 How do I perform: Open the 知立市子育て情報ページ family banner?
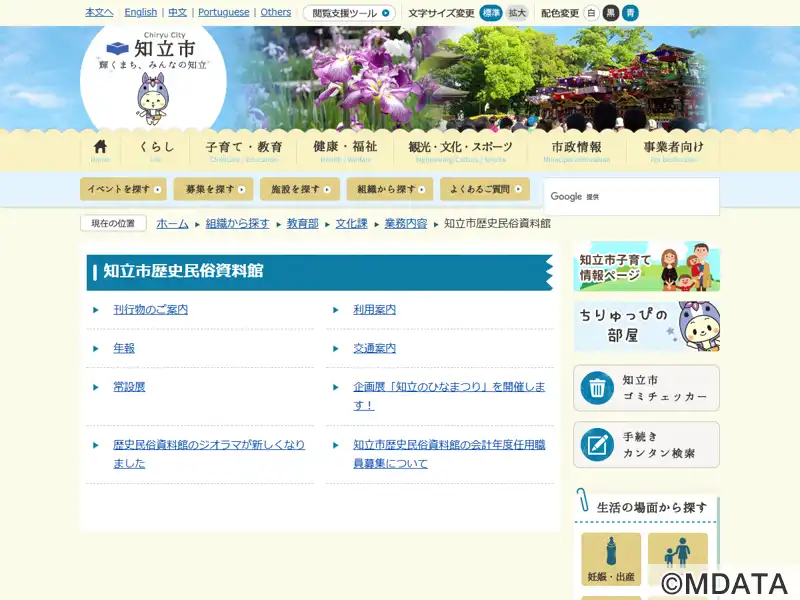pyautogui.click(x=646, y=267)
